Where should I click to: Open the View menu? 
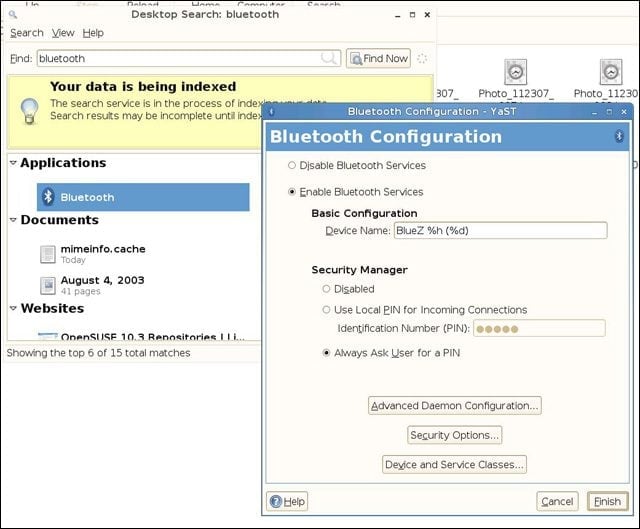point(63,33)
